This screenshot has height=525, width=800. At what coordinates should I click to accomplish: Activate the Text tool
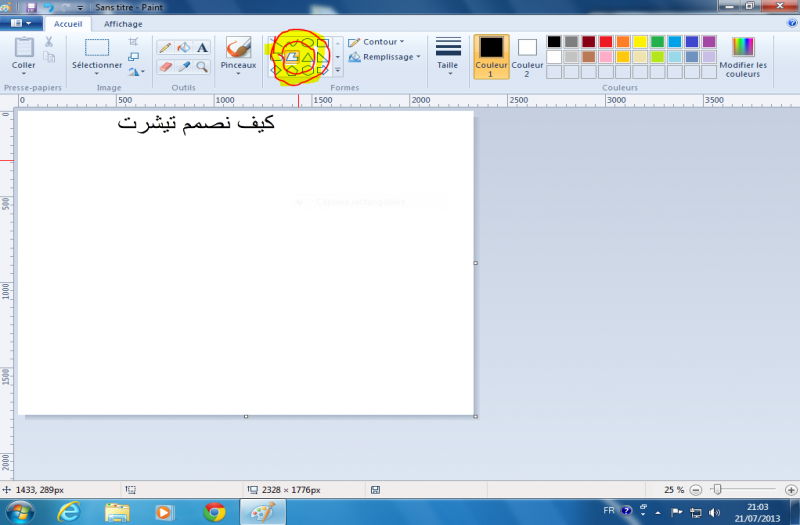pos(202,47)
